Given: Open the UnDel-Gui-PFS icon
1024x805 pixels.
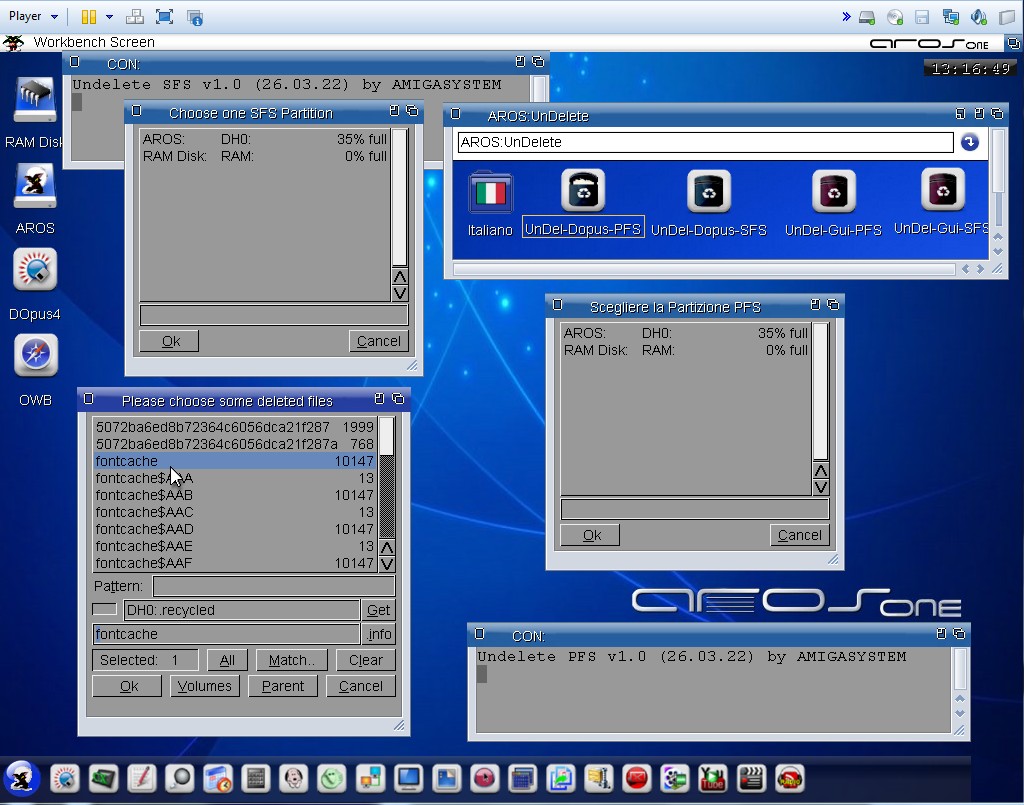Looking at the screenshot, I should pyautogui.click(x=833, y=193).
